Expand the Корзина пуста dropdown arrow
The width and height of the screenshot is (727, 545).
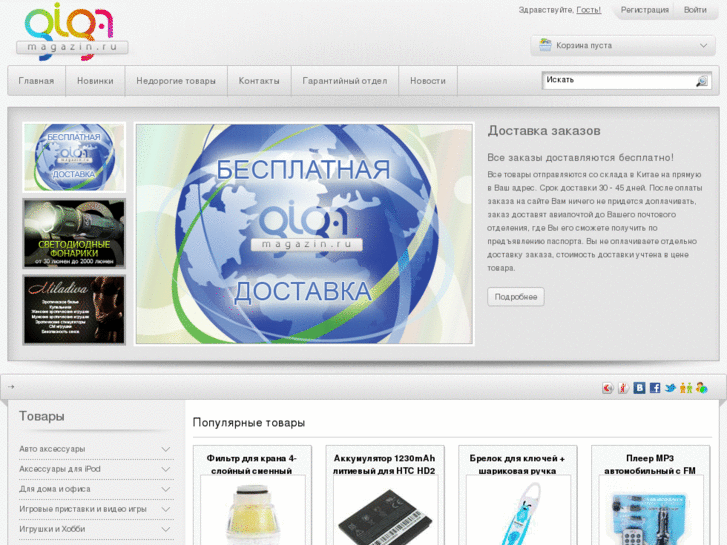tap(703, 45)
